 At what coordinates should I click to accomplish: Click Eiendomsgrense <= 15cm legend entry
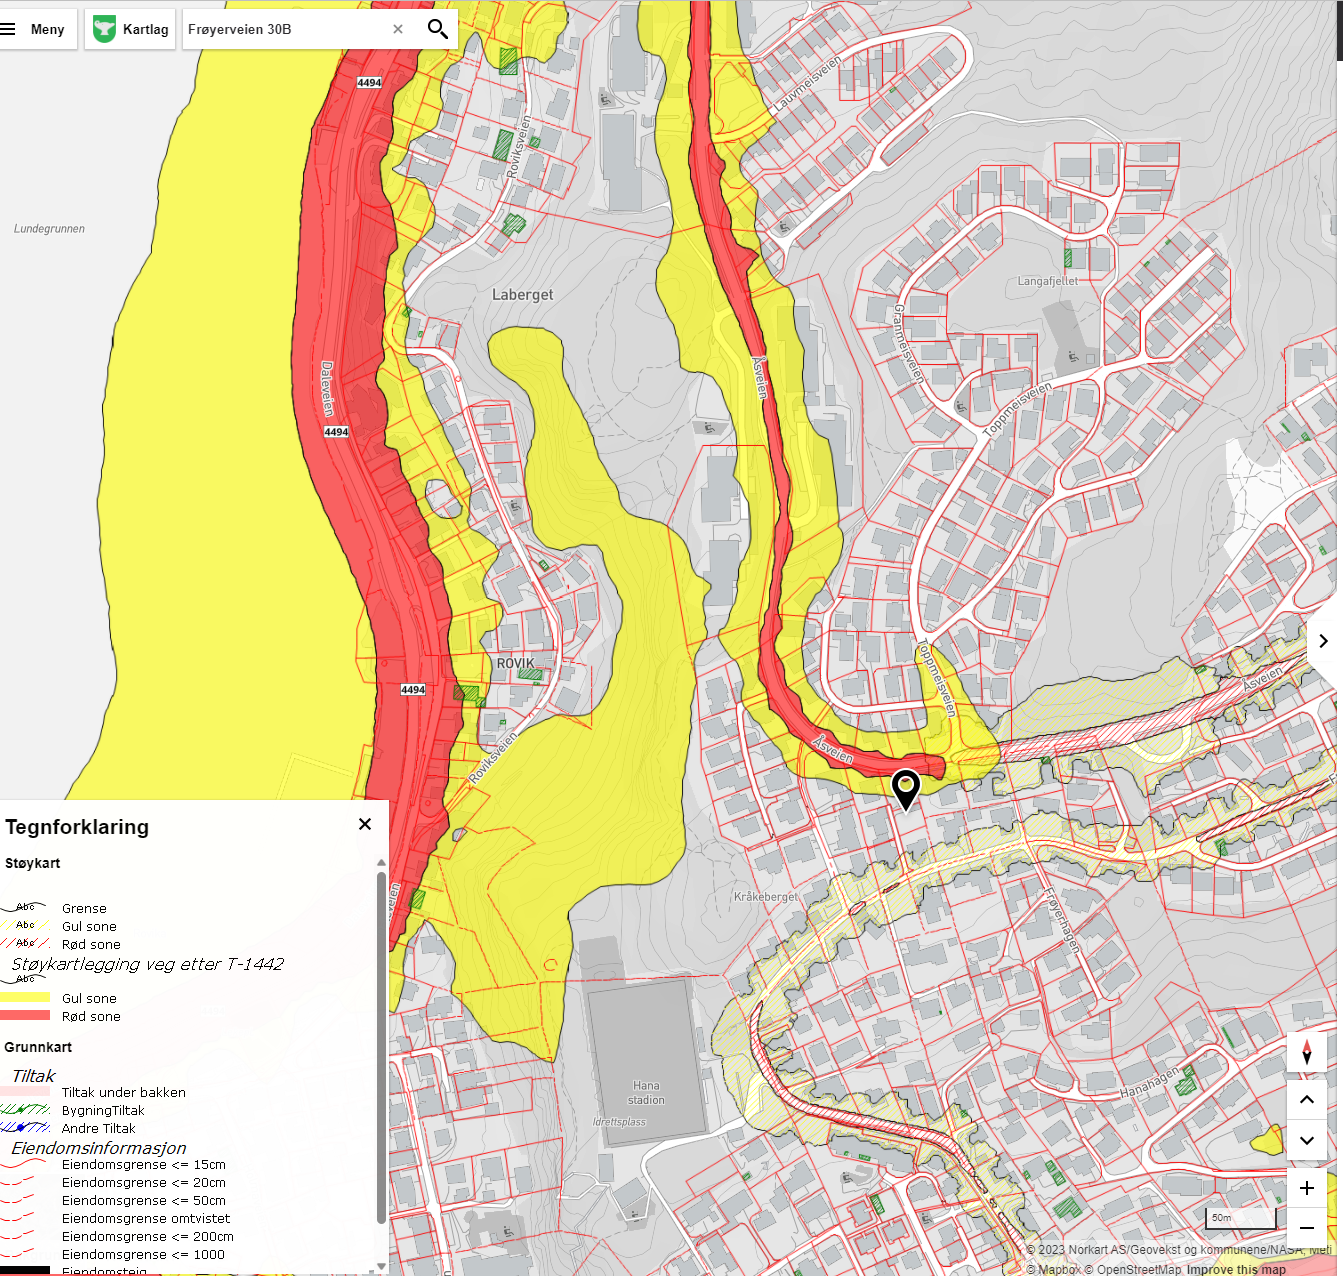click(x=144, y=1165)
